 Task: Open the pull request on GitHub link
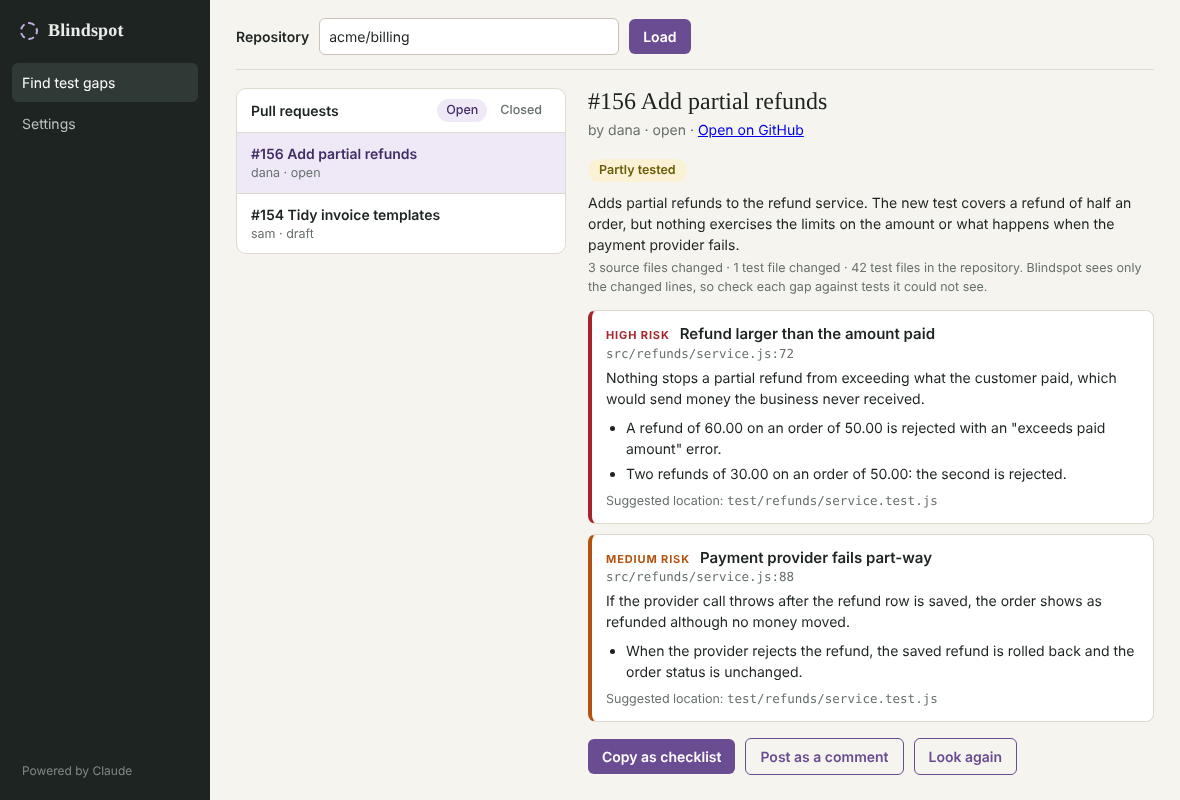tap(750, 130)
